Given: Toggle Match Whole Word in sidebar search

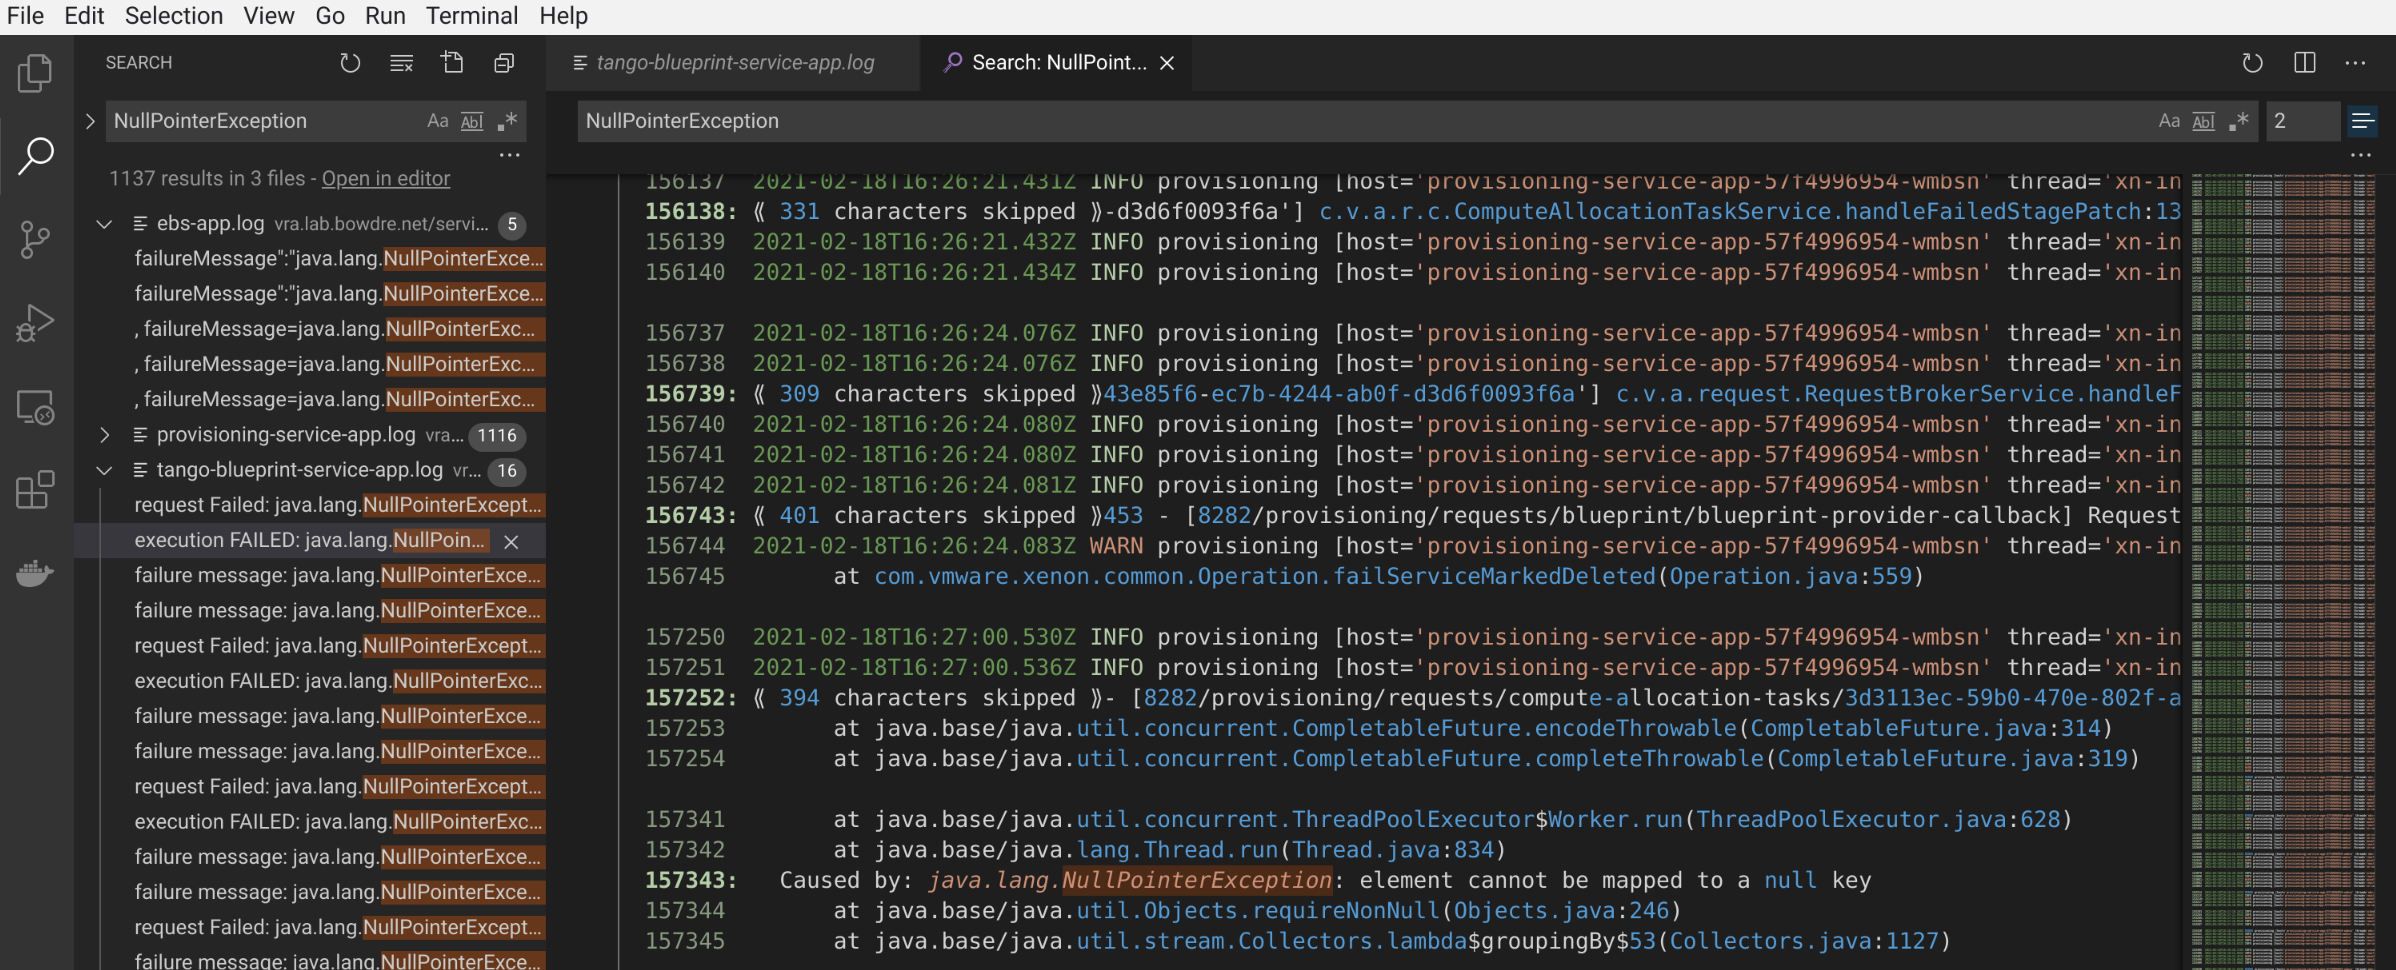Looking at the screenshot, I should 472,121.
